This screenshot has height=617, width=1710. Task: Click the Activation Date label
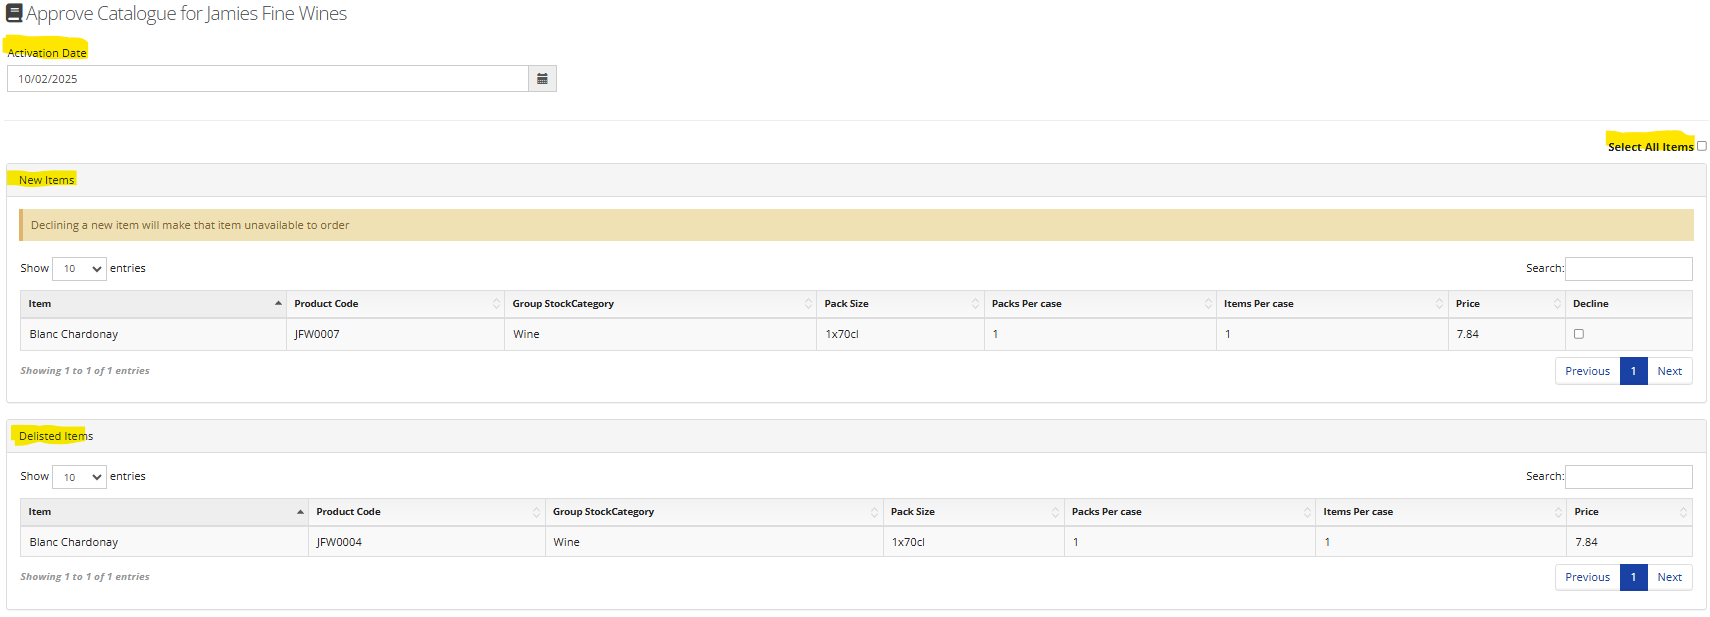[47, 53]
